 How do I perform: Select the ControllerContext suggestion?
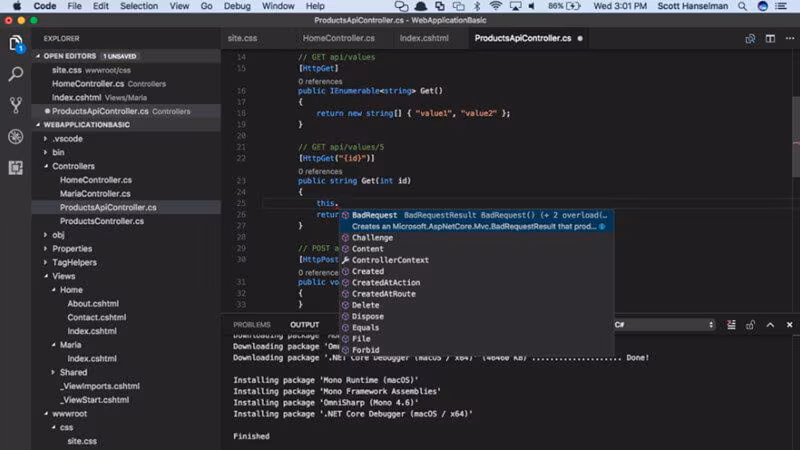tap(477, 260)
